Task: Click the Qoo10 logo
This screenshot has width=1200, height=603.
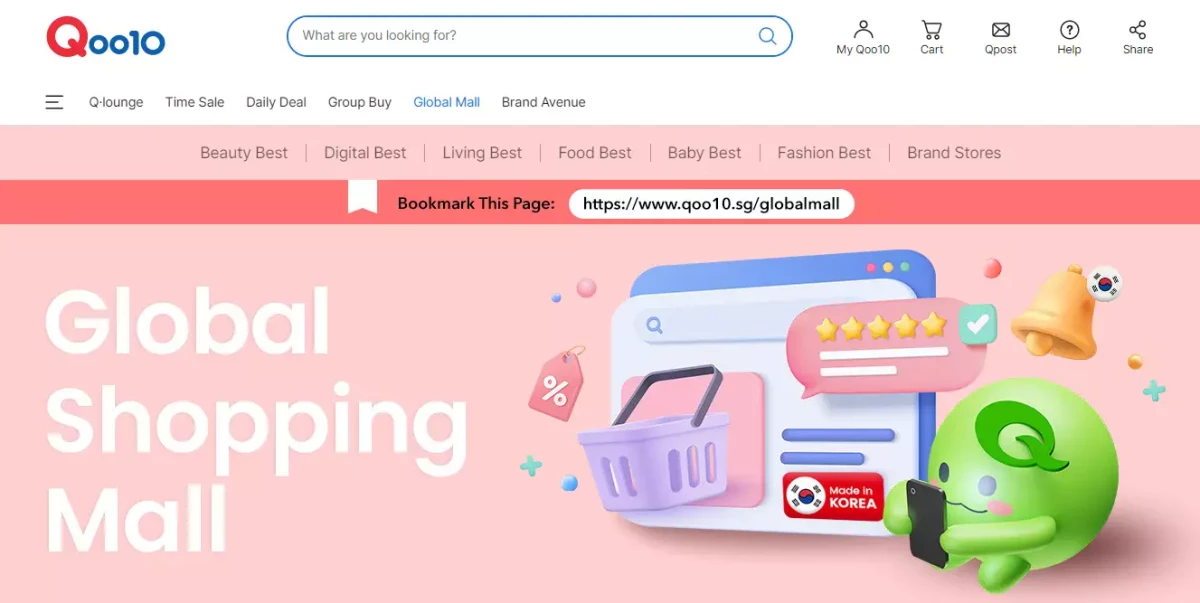Action: click(105, 37)
